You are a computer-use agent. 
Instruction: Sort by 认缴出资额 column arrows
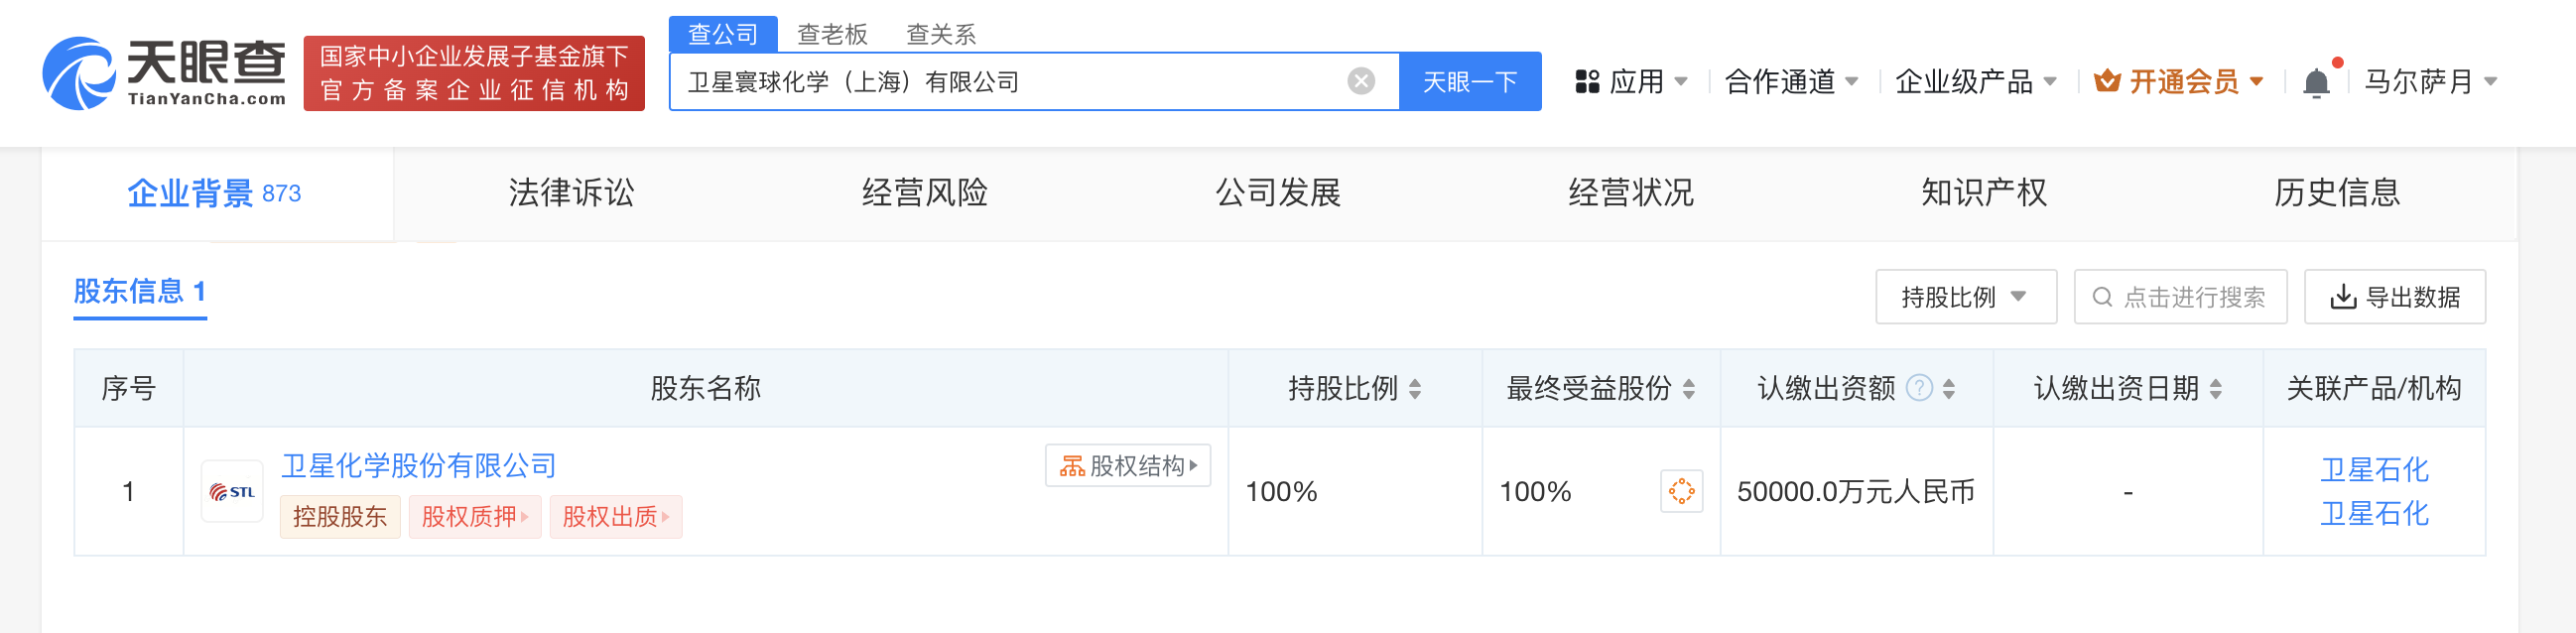point(1949,389)
